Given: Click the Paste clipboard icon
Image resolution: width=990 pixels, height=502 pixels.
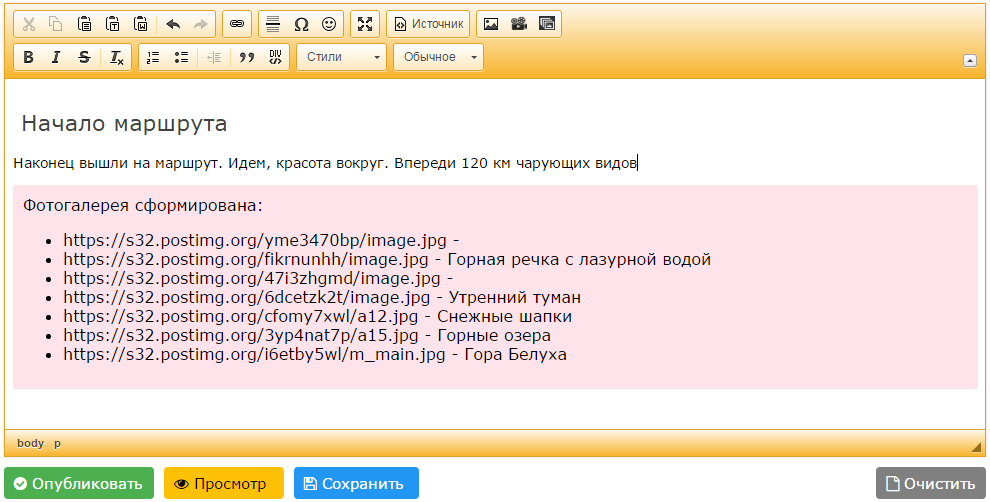Looking at the screenshot, I should pos(84,24).
